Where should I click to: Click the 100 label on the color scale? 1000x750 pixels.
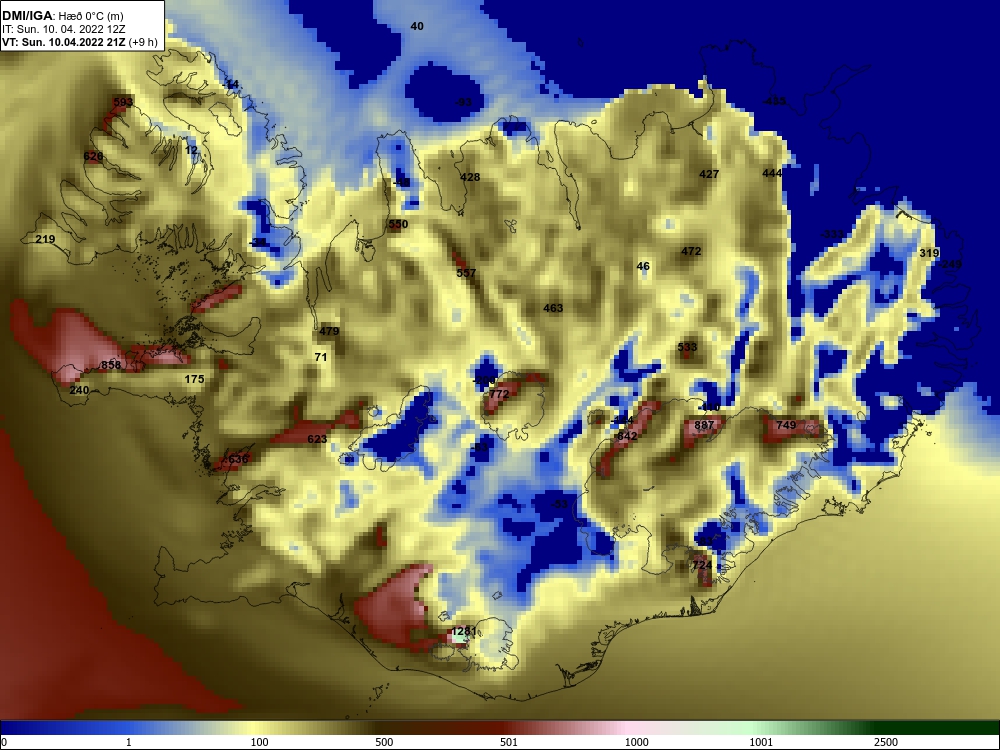(260, 742)
